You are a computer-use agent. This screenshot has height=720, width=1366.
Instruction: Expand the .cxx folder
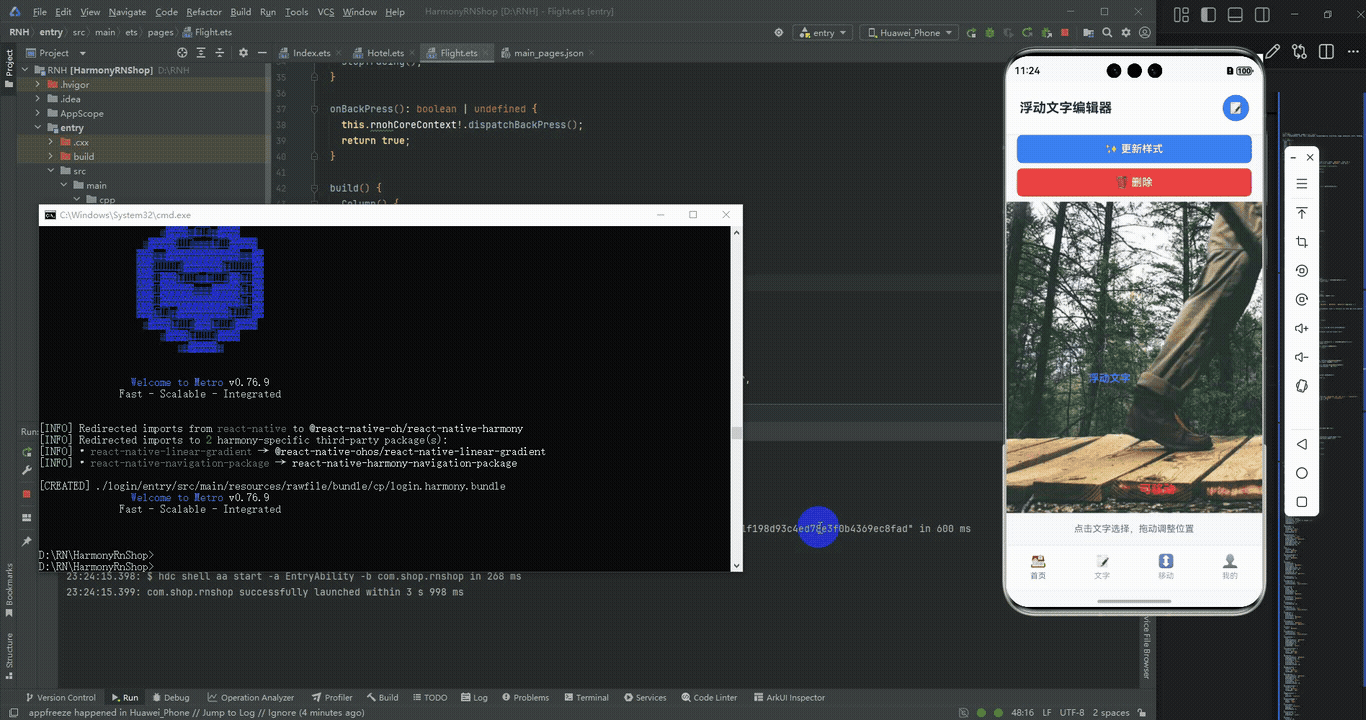[x=51, y=142]
